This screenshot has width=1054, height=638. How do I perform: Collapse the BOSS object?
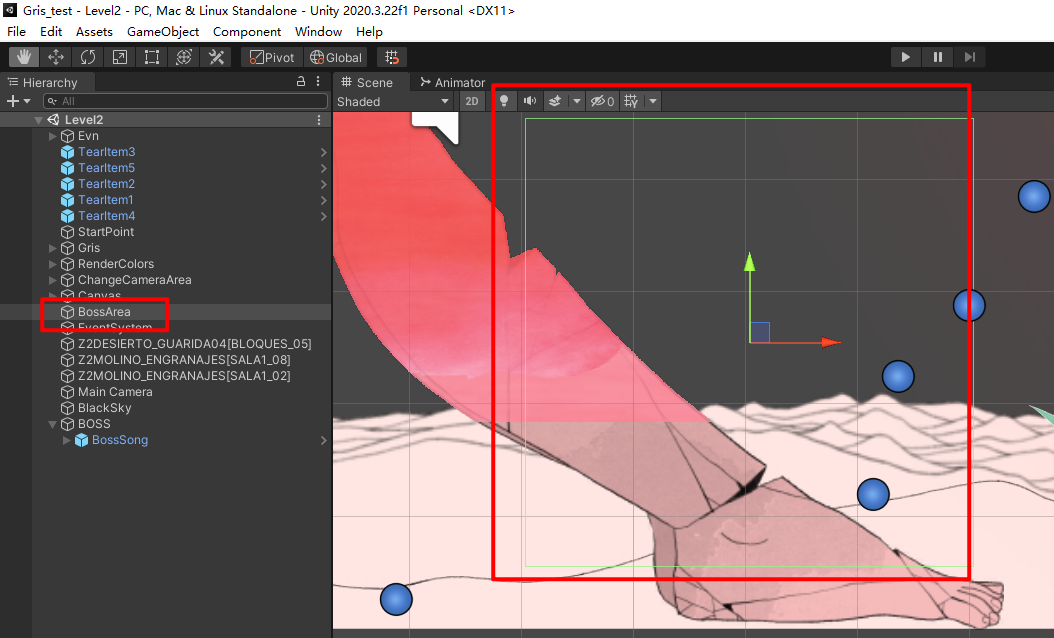click(52, 424)
